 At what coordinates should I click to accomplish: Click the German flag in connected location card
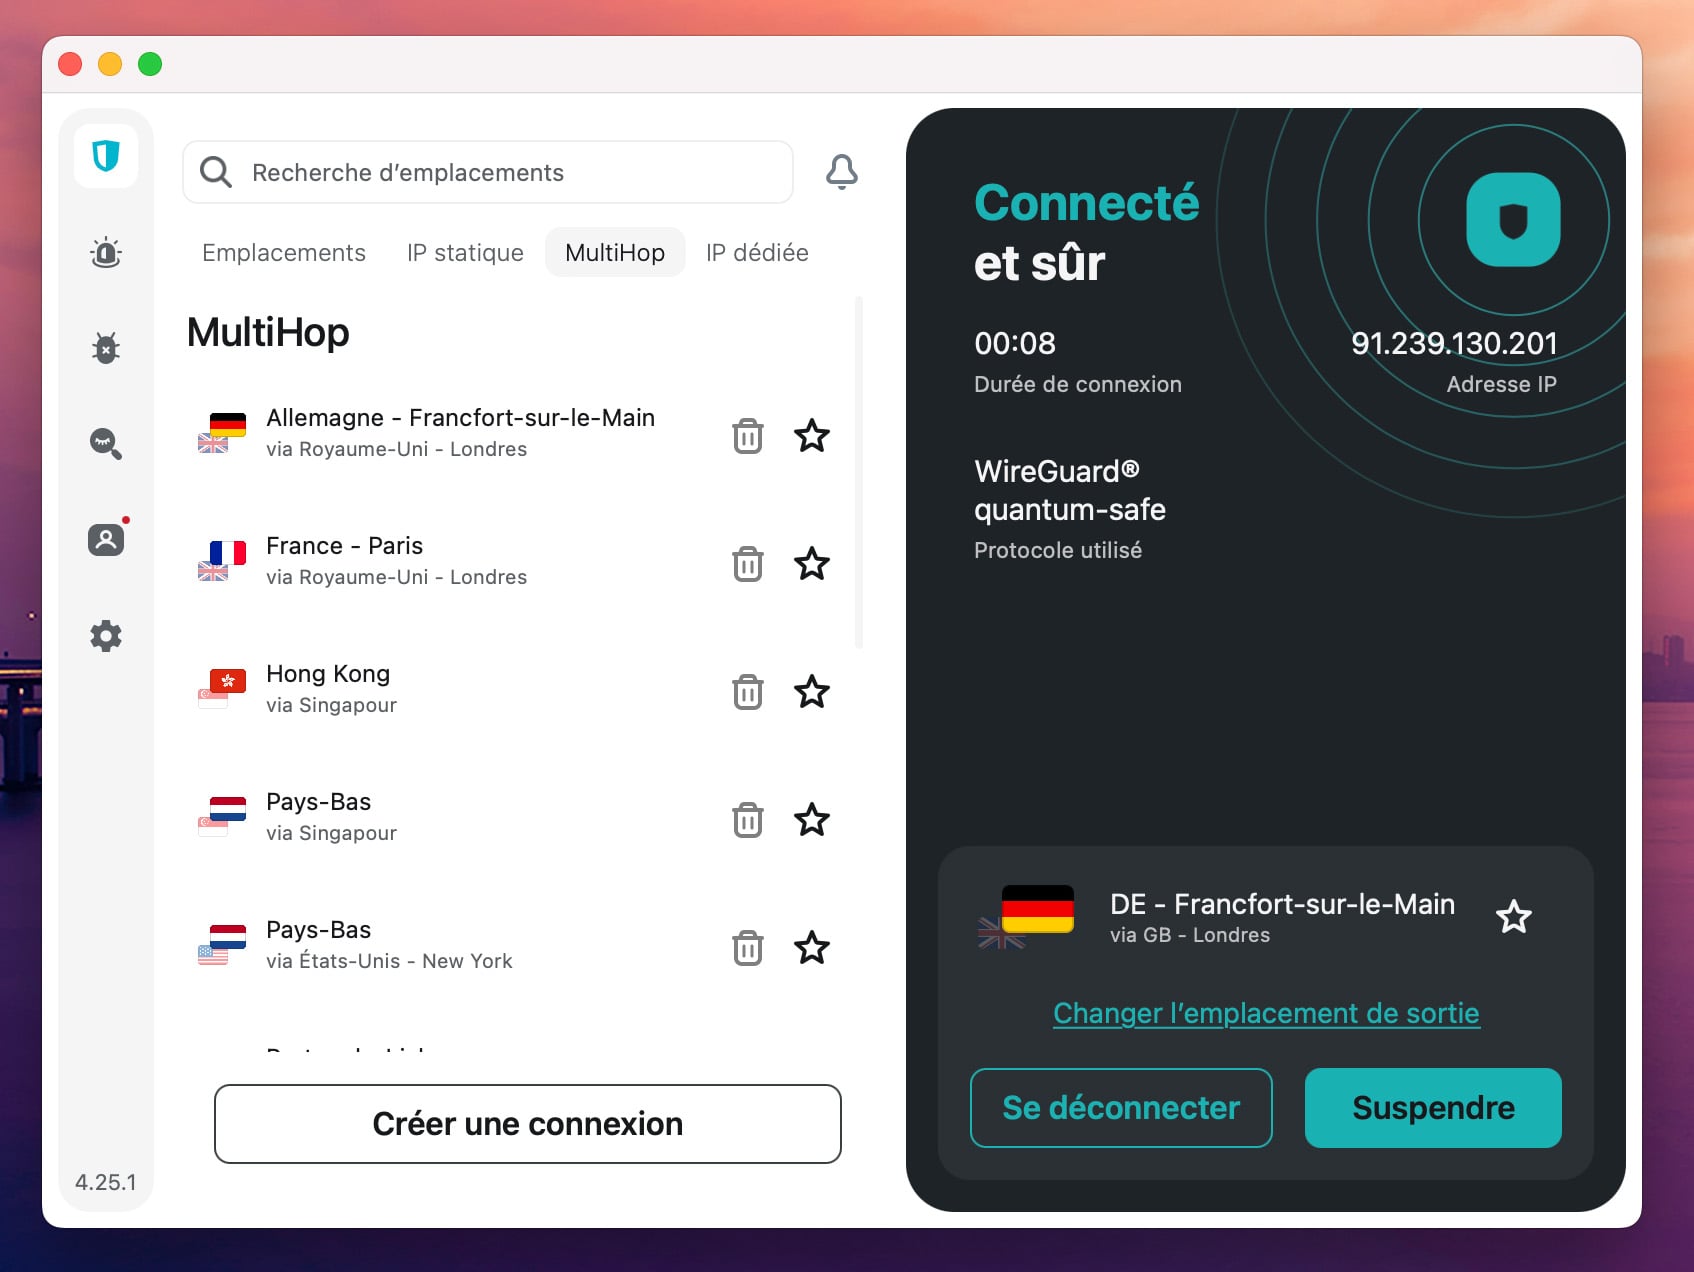point(1037,908)
